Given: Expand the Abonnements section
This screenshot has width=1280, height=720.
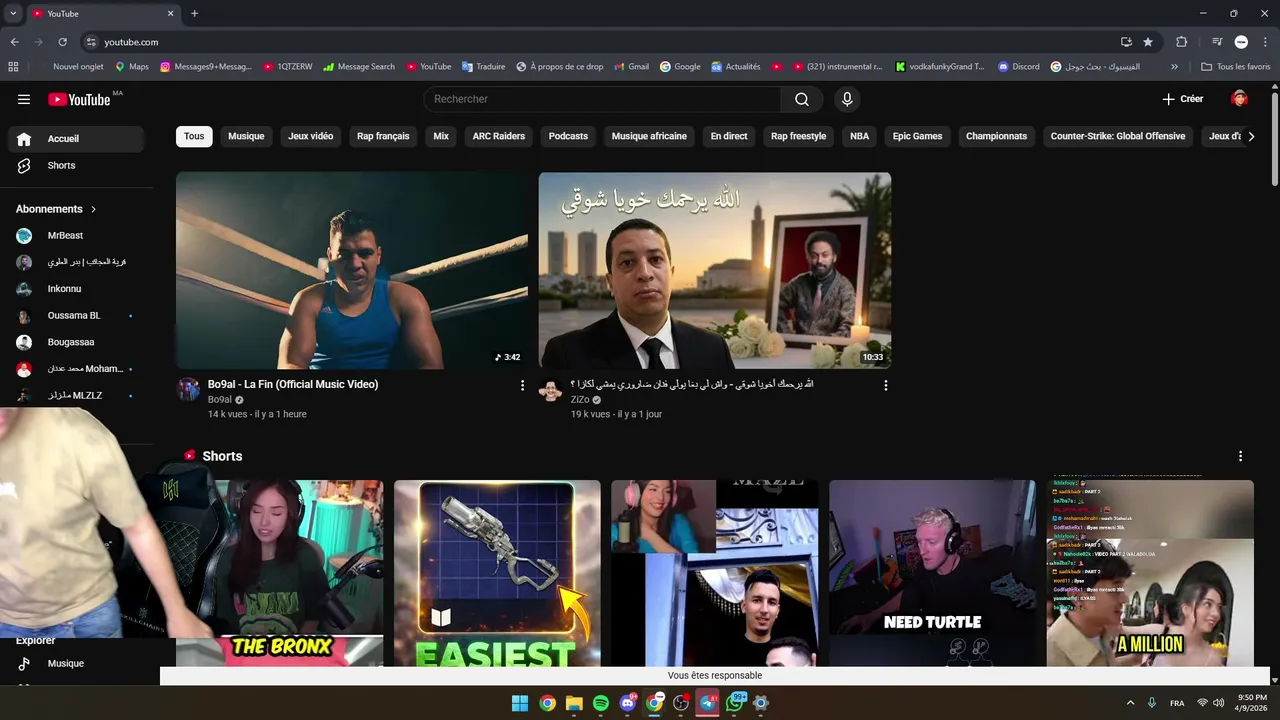Looking at the screenshot, I should point(56,209).
